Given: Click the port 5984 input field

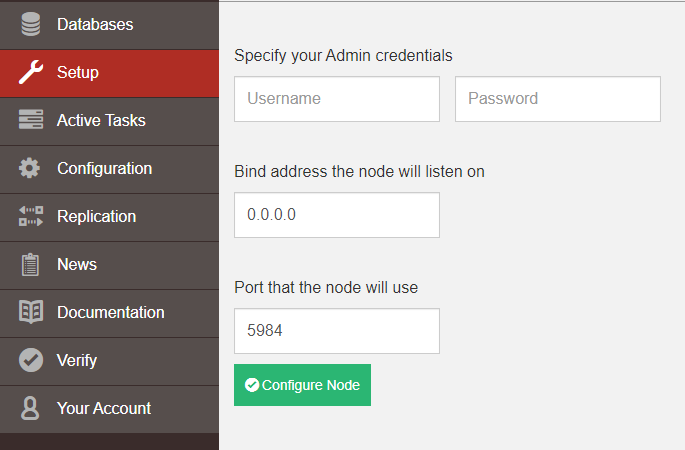Looking at the screenshot, I should (x=337, y=331).
